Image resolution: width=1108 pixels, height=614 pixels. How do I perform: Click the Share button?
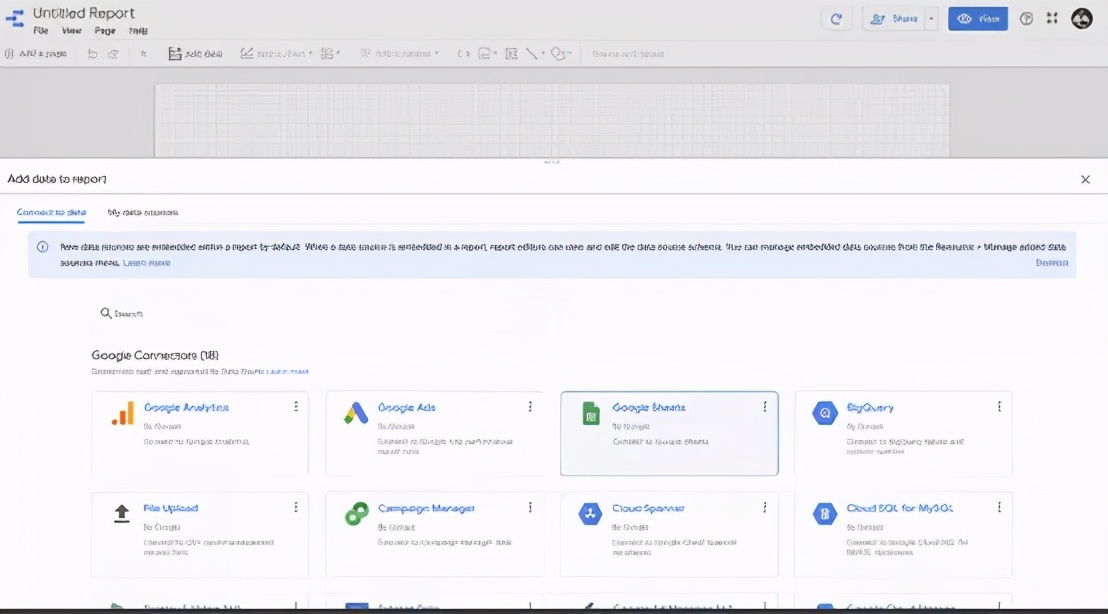(894, 19)
